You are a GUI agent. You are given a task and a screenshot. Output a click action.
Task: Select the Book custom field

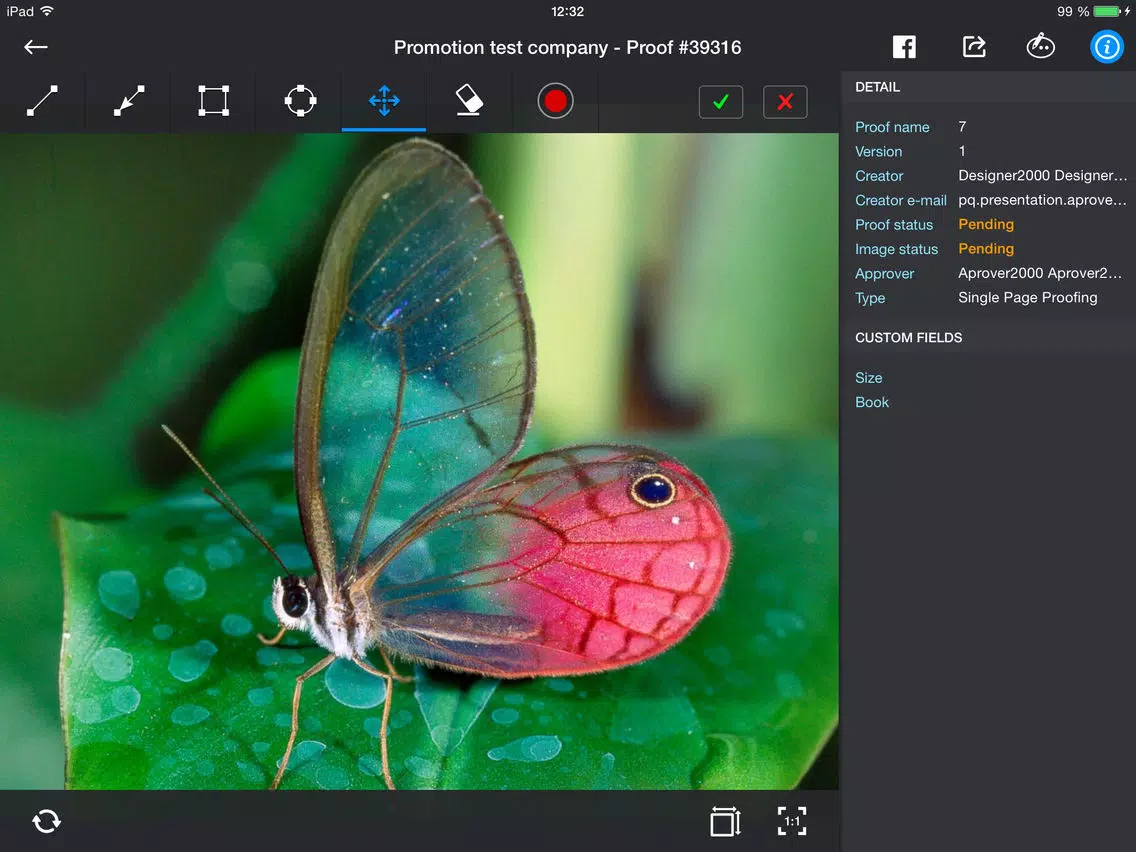click(x=872, y=403)
